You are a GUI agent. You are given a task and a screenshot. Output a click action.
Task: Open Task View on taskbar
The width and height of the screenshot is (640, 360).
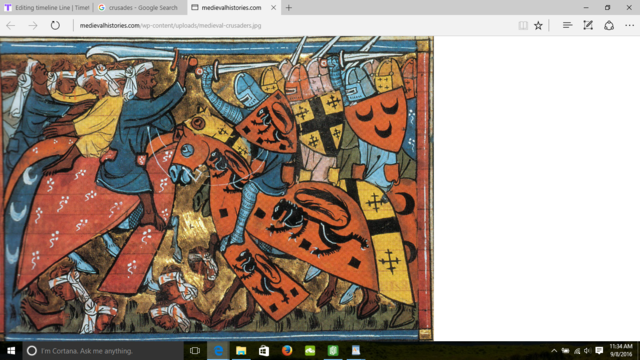(x=195, y=351)
